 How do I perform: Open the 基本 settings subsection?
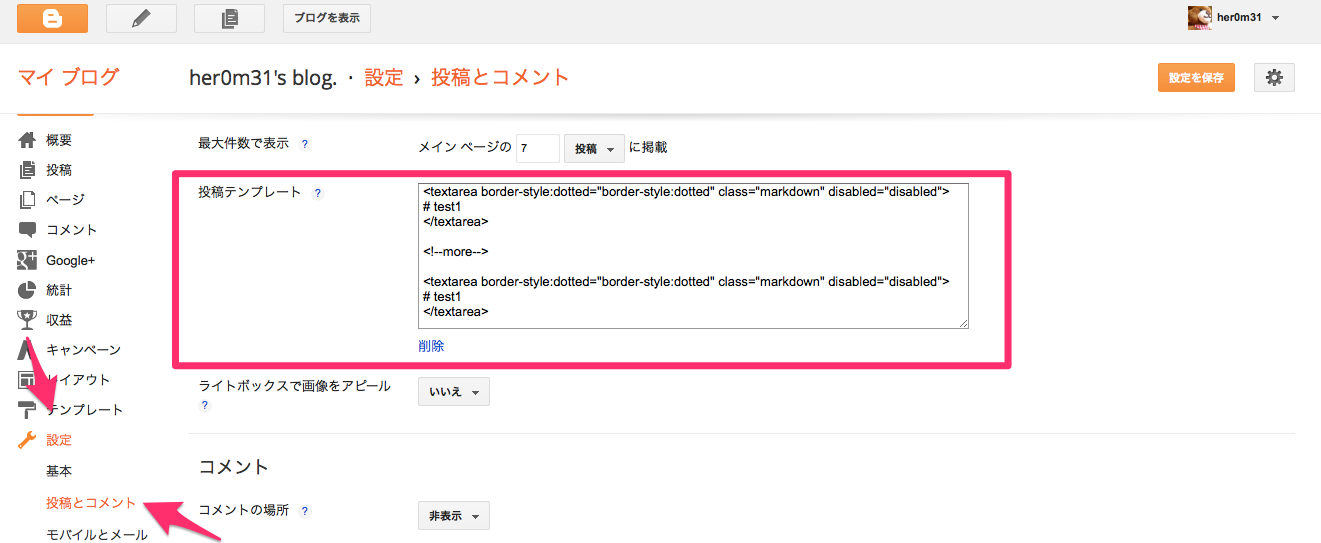click(x=59, y=471)
